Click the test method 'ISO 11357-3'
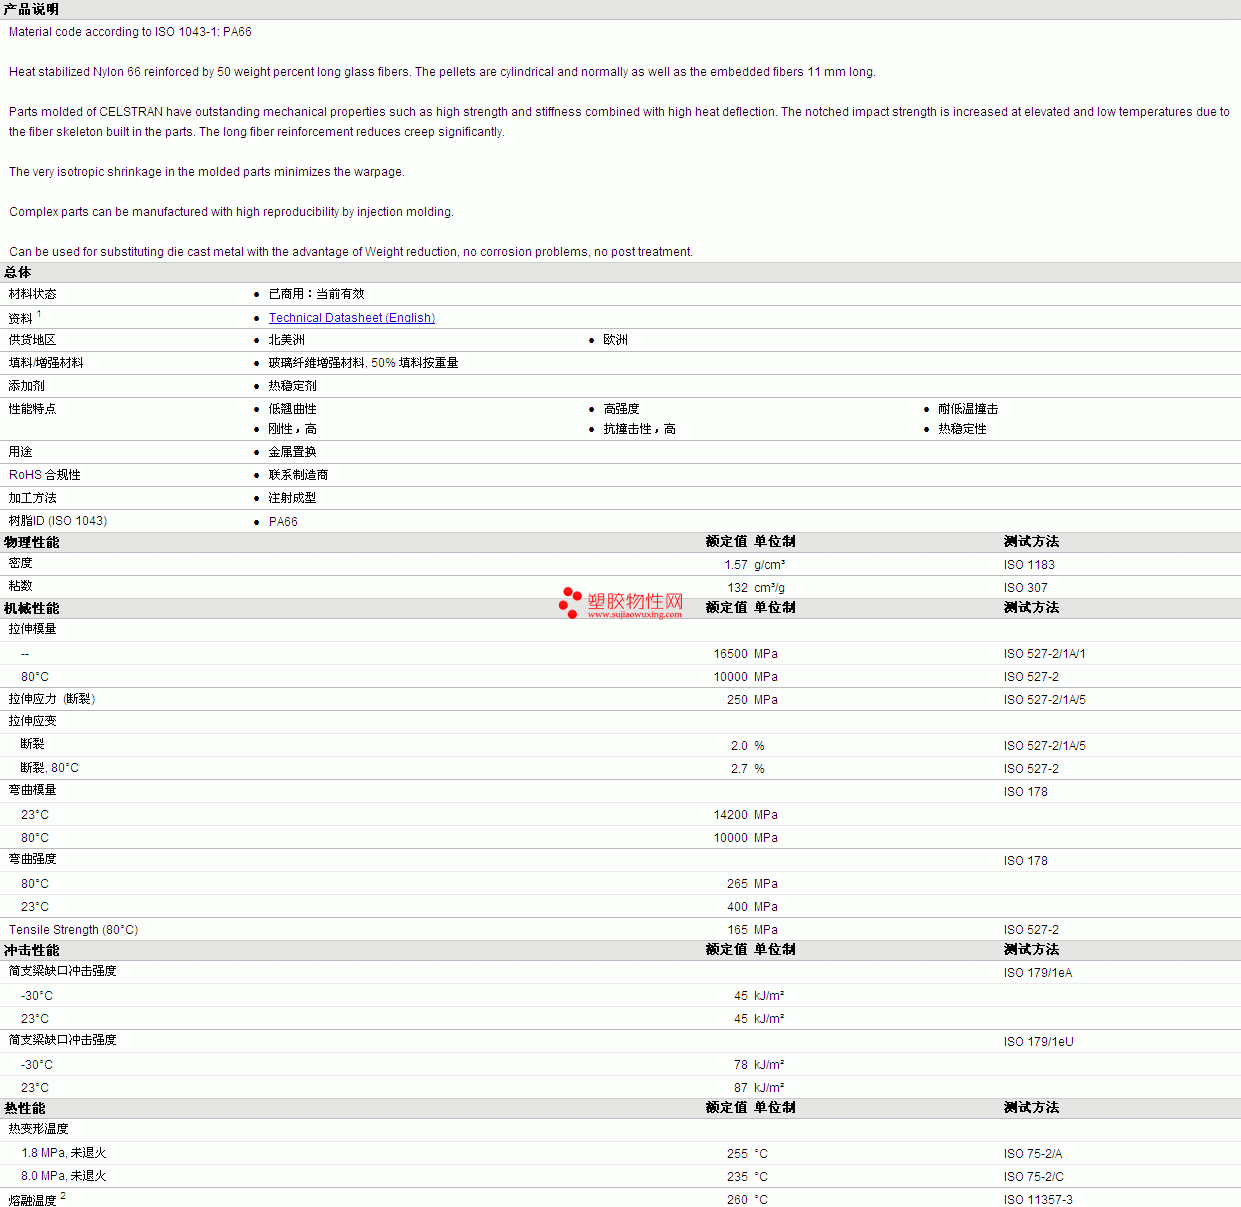The height and width of the screenshot is (1207, 1241). point(1038,1200)
